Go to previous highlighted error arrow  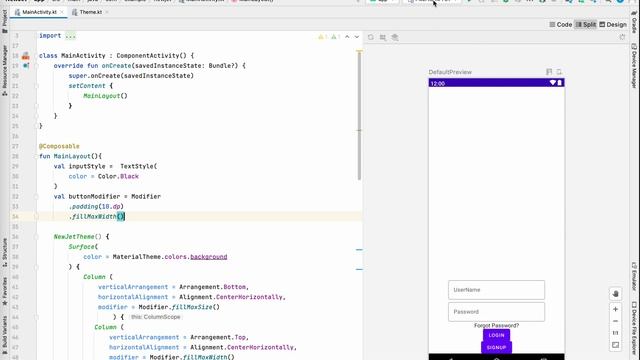pos(347,37)
